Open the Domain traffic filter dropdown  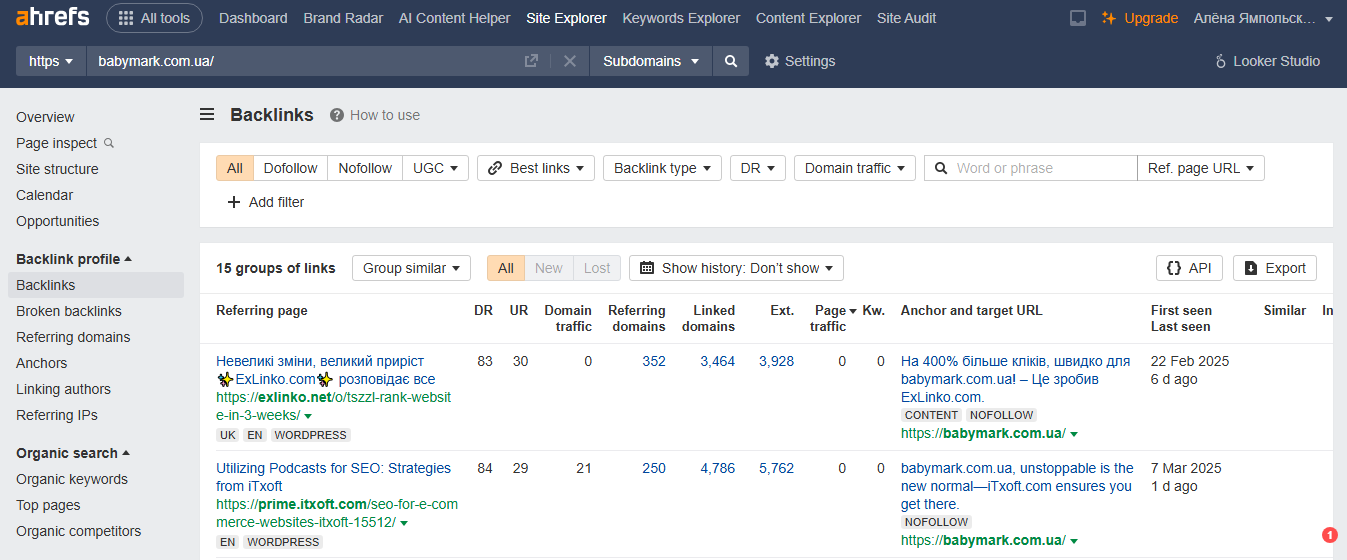point(855,168)
